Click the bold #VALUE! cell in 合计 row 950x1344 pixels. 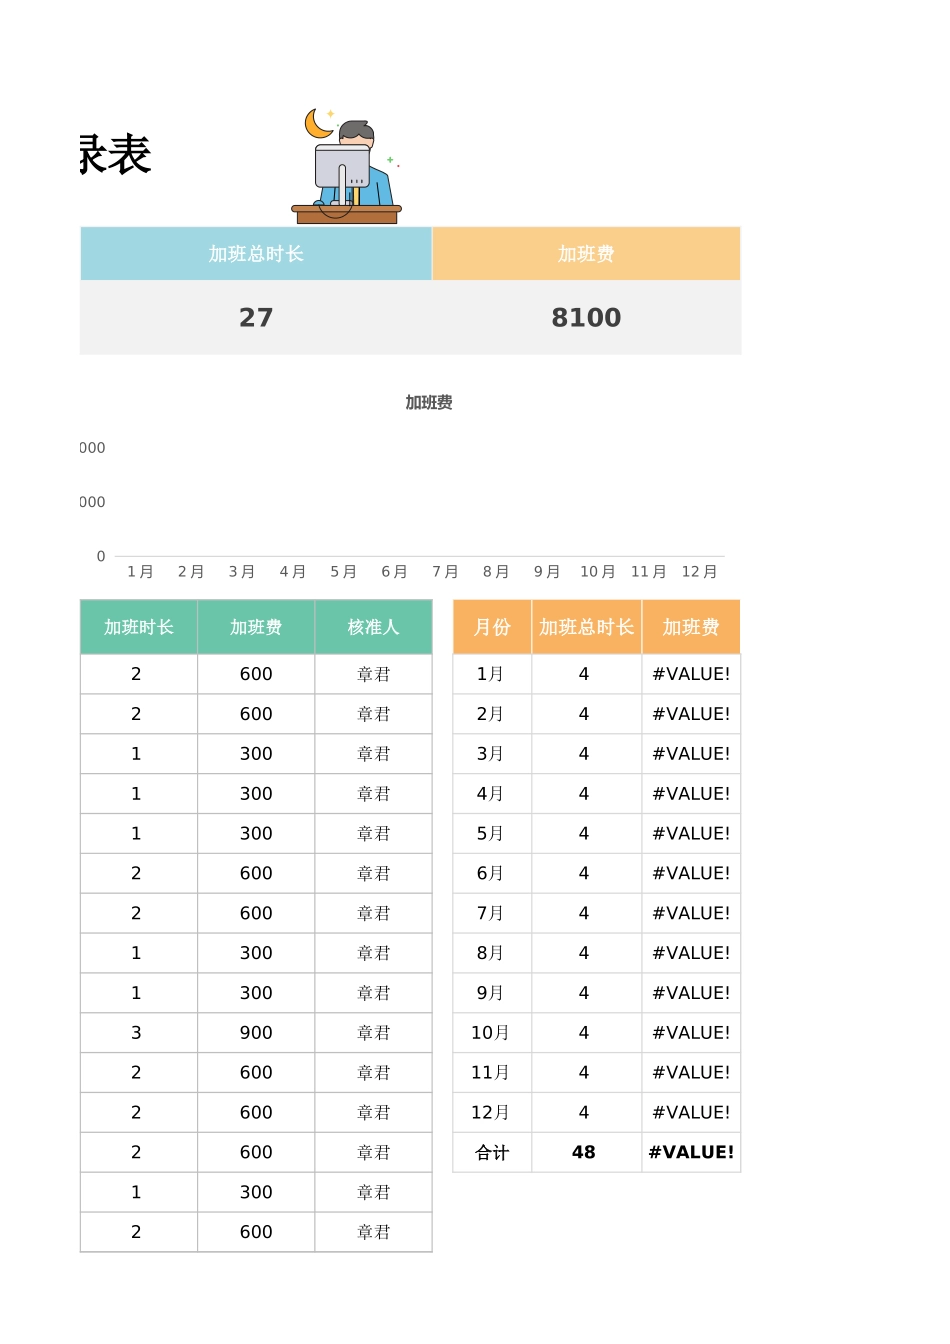click(691, 1153)
